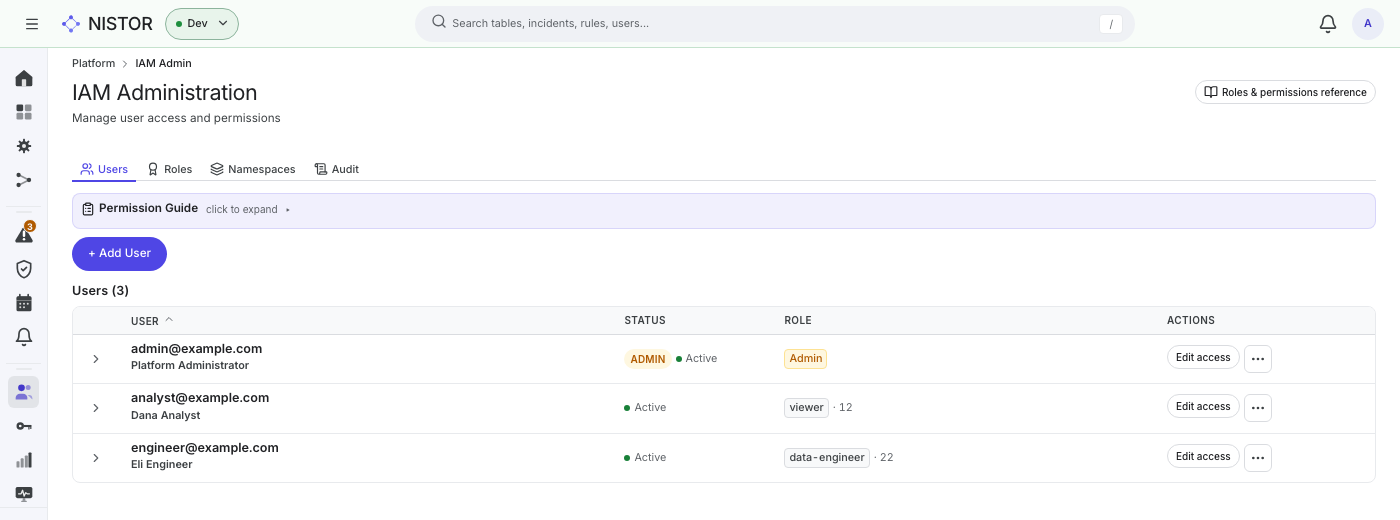
Task: Click the IAM Admin breadcrumb
Action: pyautogui.click(x=163, y=63)
